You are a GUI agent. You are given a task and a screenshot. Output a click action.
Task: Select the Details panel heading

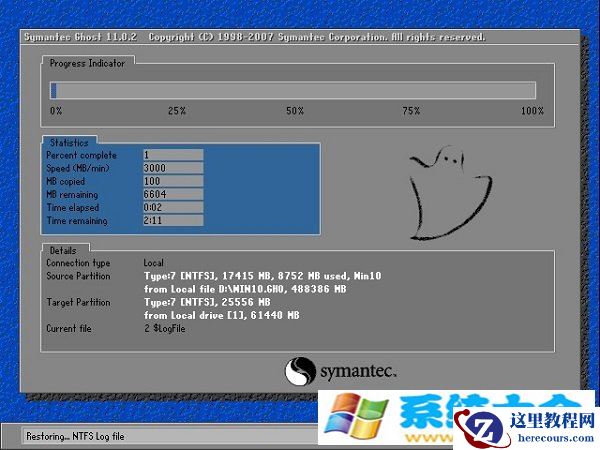tap(63, 251)
